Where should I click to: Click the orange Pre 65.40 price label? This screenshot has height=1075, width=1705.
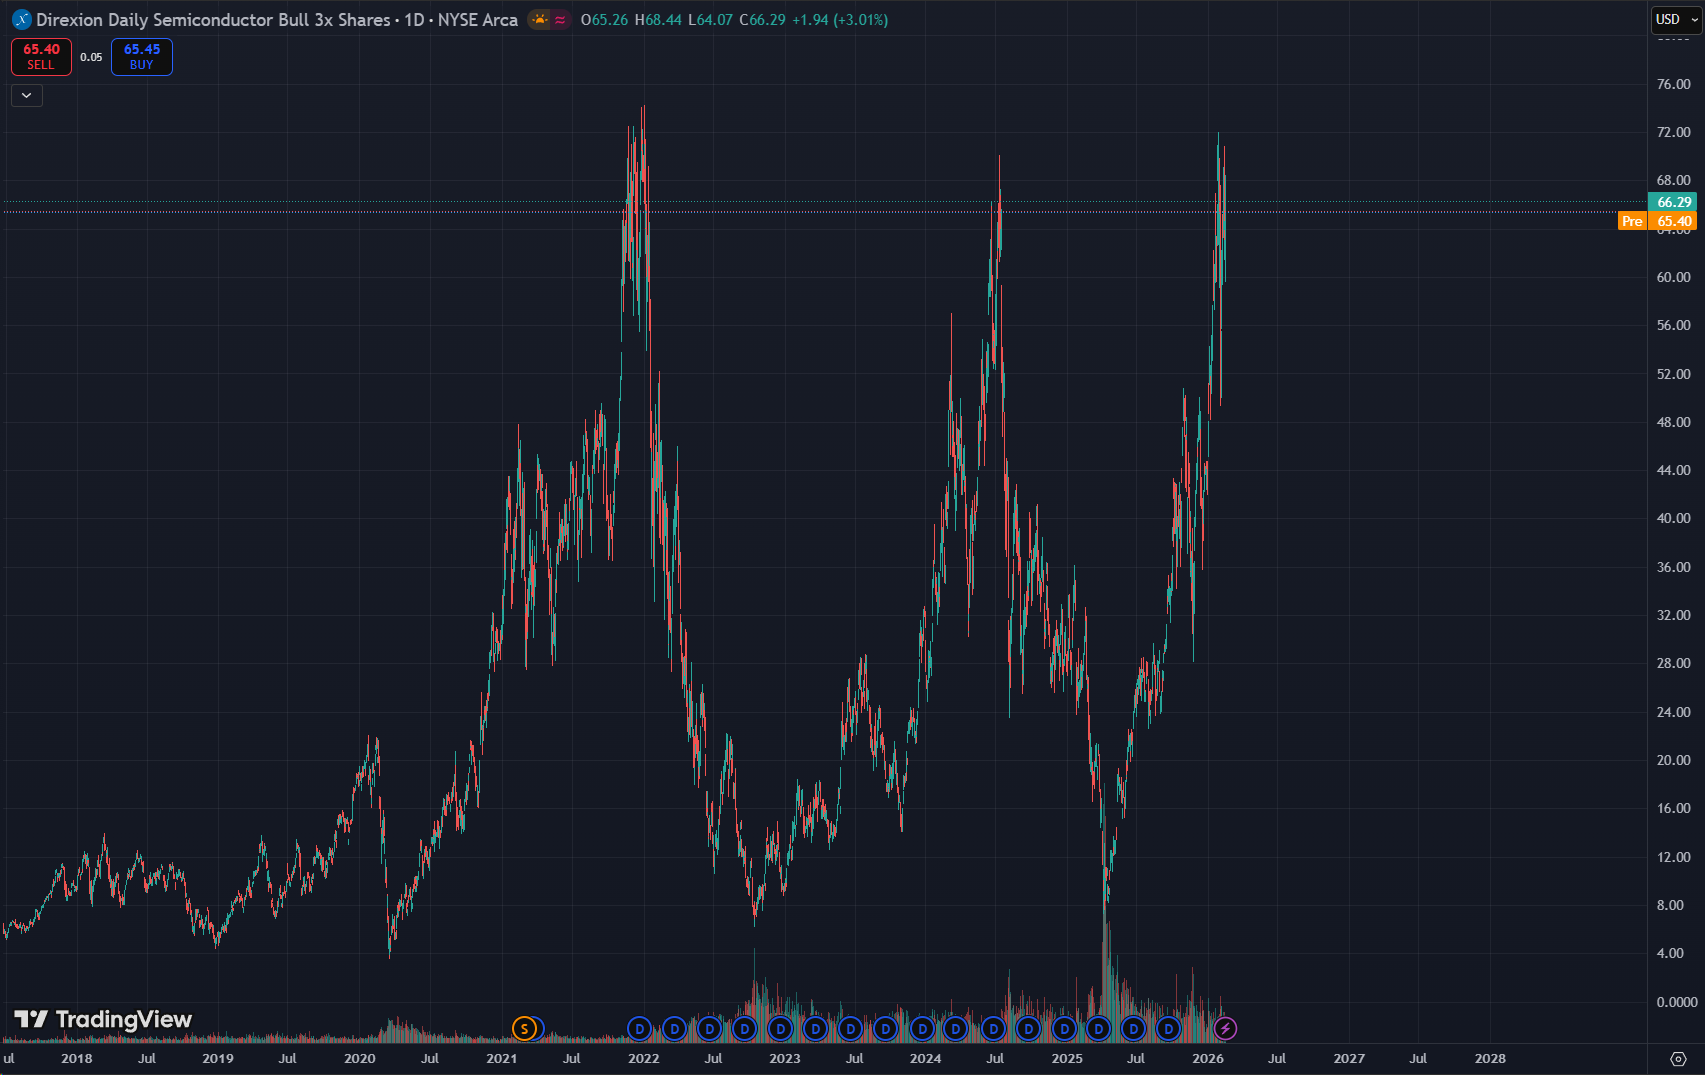[x=1657, y=221]
